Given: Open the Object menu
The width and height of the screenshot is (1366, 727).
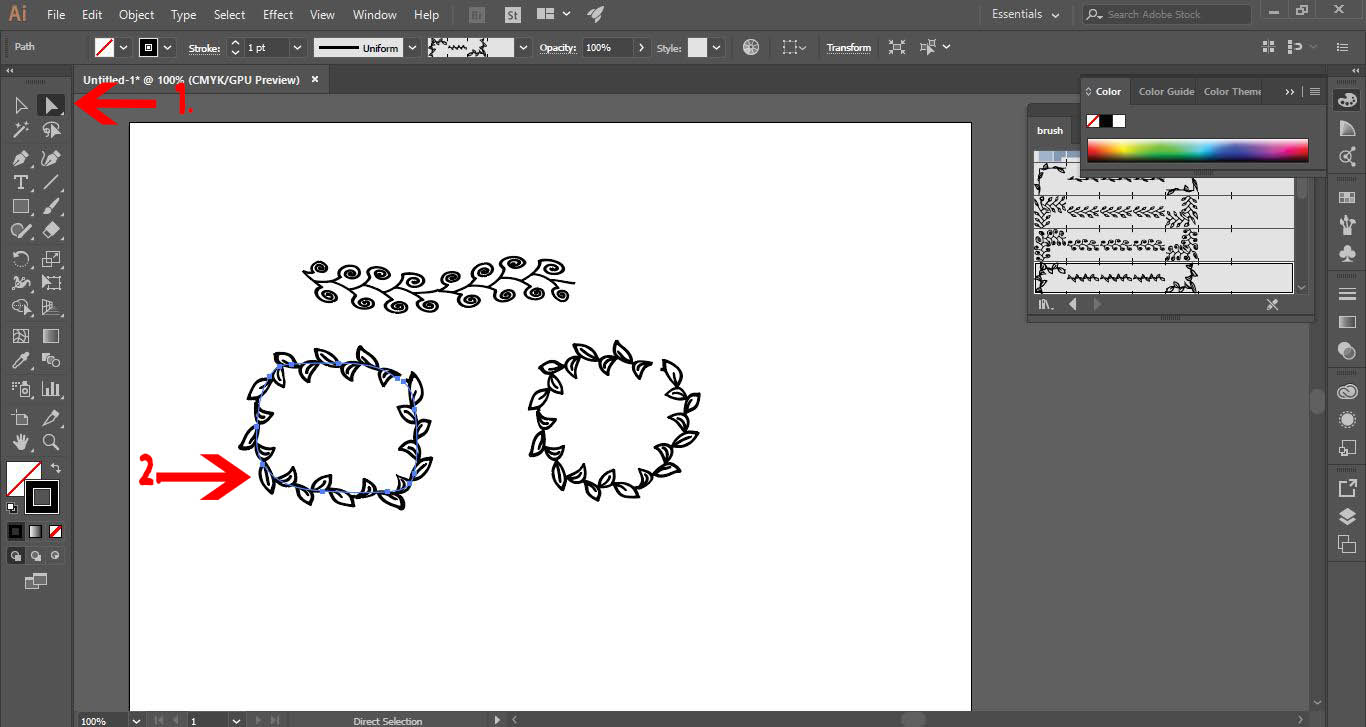Looking at the screenshot, I should click(x=136, y=14).
